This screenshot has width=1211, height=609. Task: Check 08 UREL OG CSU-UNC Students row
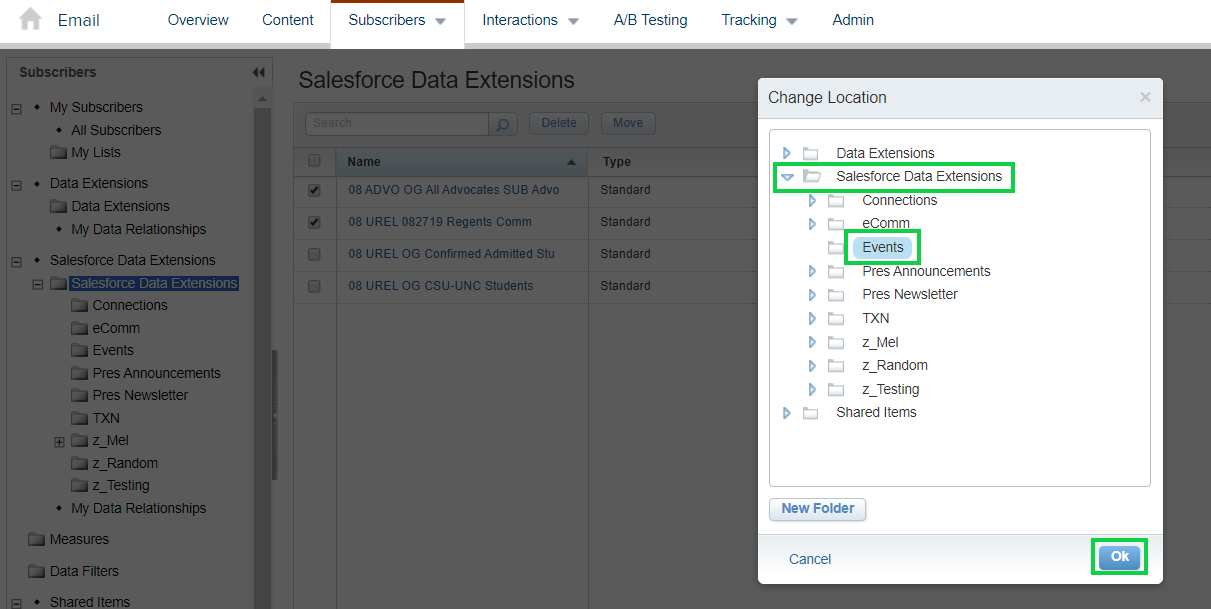point(315,286)
